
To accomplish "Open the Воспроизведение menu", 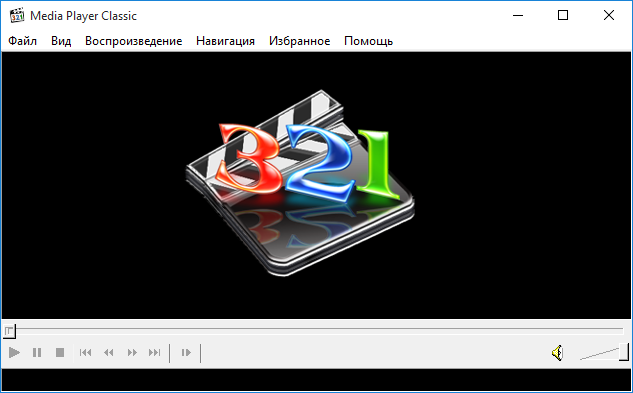I will [x=134, y=41].
